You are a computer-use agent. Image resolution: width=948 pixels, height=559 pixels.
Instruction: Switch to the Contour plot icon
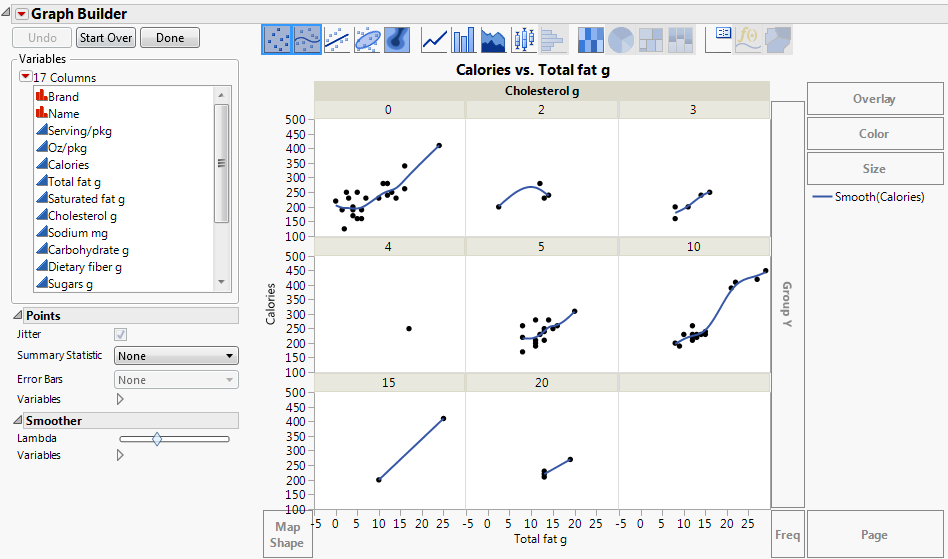pos(397,40)
